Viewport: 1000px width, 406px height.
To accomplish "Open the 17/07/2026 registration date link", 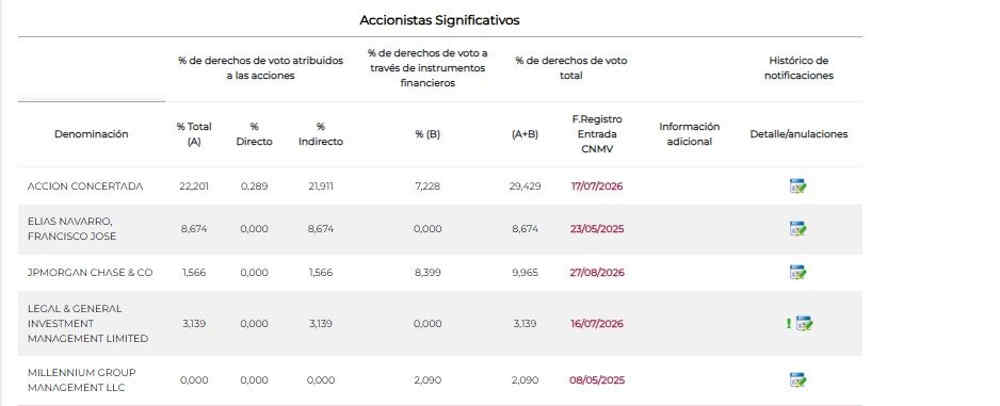I will pos(597,186).
